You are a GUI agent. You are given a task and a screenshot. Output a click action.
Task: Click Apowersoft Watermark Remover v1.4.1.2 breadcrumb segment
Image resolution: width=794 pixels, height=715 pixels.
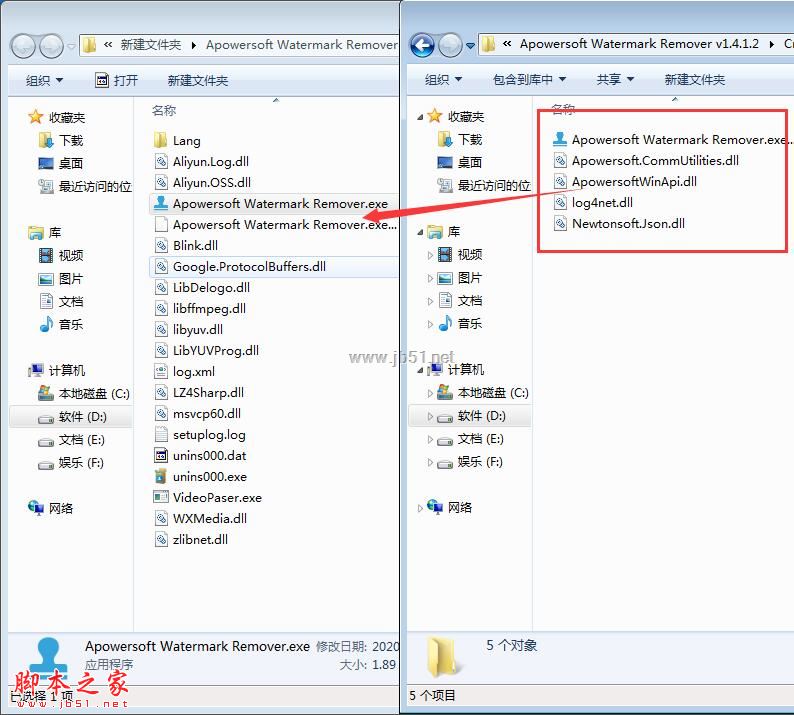point(639,44)
